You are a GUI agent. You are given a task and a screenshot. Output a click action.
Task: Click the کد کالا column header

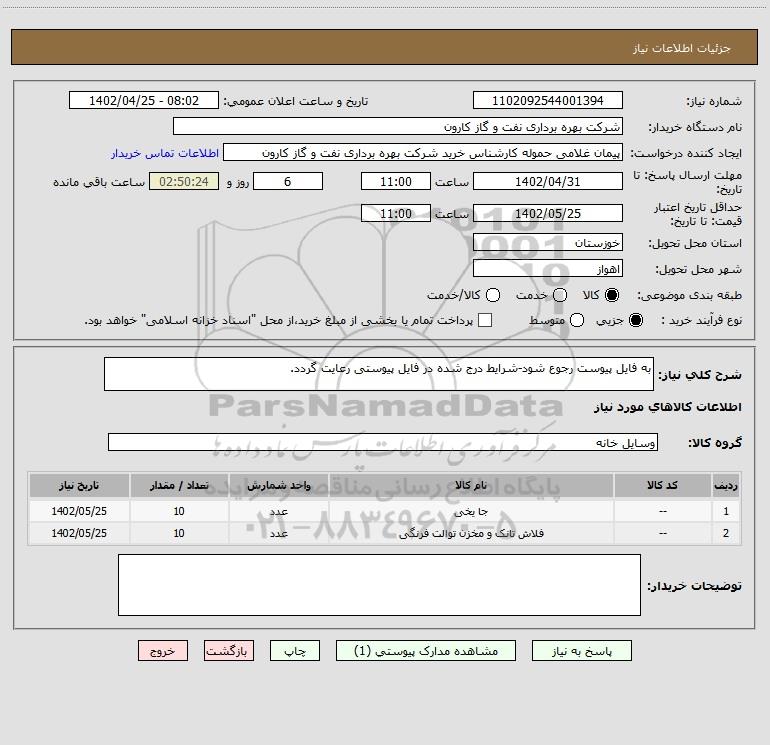click(662, 486)
